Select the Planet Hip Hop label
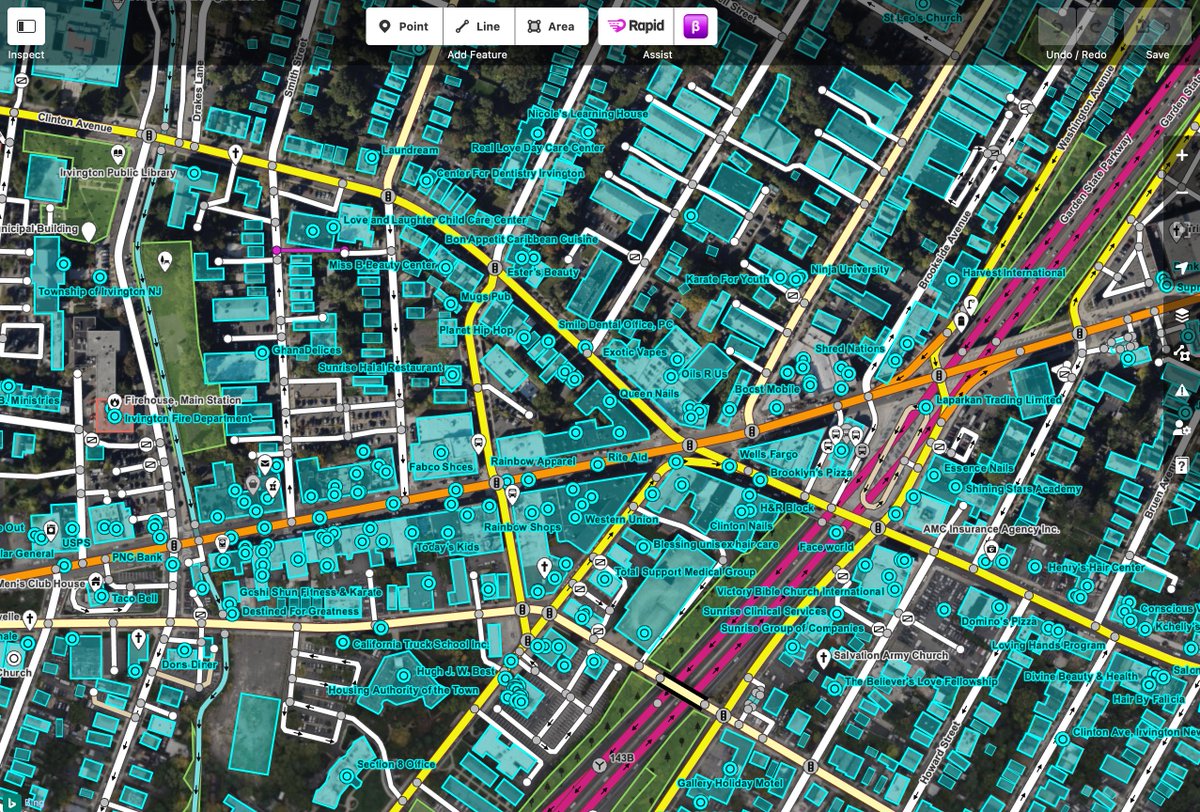 point(475,329)
